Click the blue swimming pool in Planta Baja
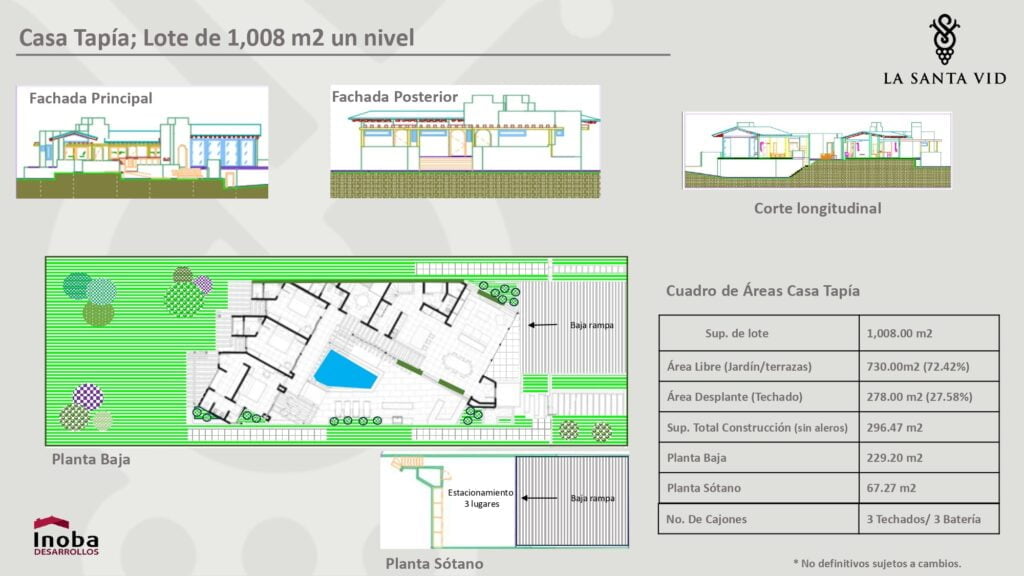The height and width of the screenshot is (576, 1024). point(345,371)
